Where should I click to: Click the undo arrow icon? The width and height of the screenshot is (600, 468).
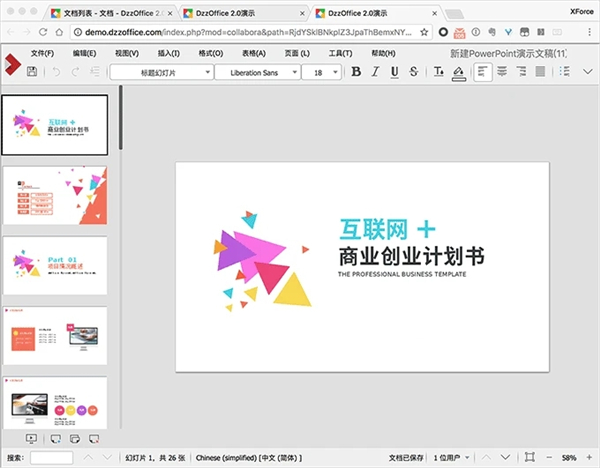(x=57, y=72)
